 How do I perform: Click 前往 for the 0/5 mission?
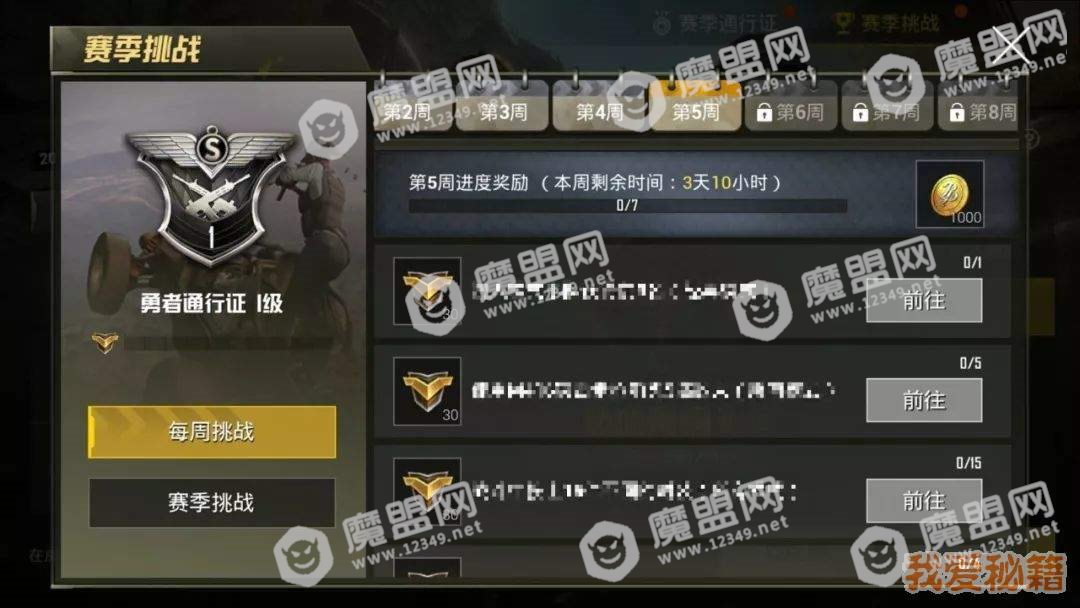(924, 400)
